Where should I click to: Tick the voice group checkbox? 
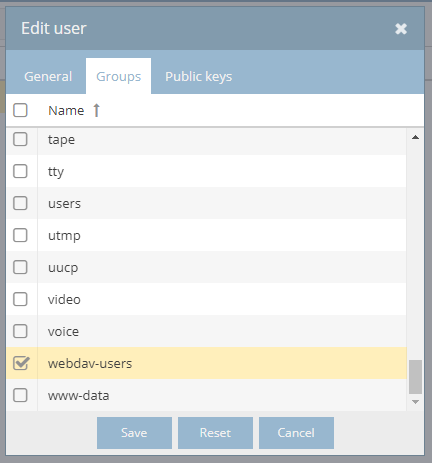coord(20,331)
